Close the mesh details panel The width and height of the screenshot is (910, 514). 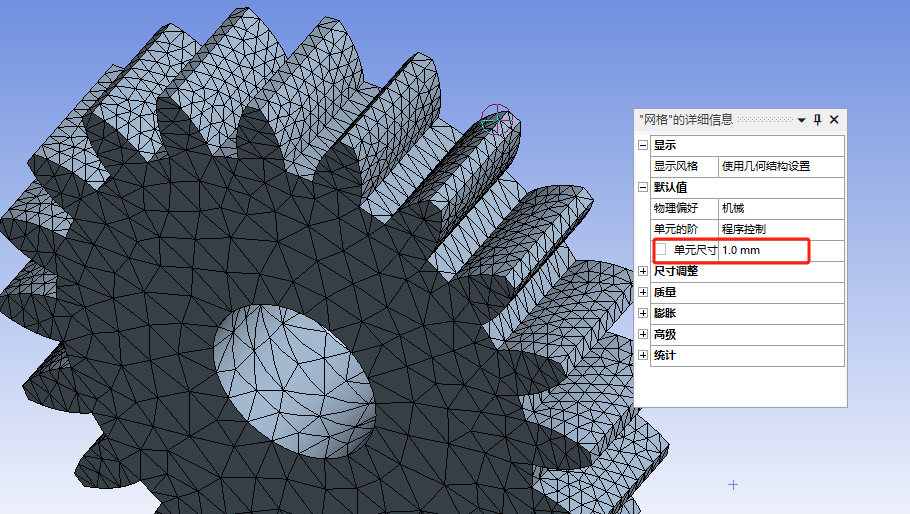point(834,120)
